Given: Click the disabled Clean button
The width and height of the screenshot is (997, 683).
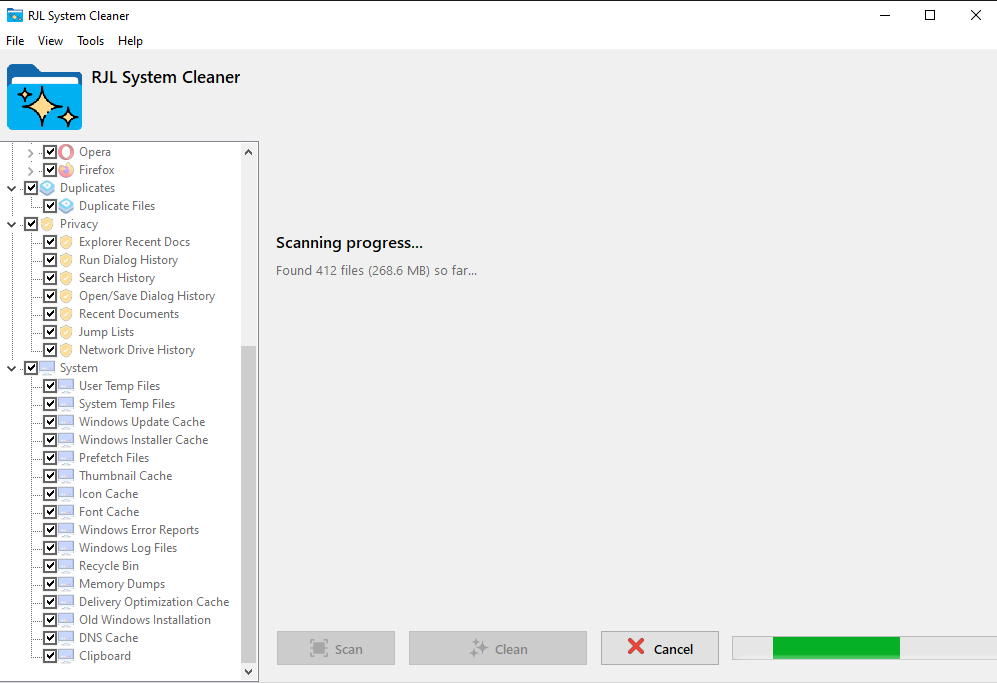Looking at the screenshot, I should coord(497,647).
